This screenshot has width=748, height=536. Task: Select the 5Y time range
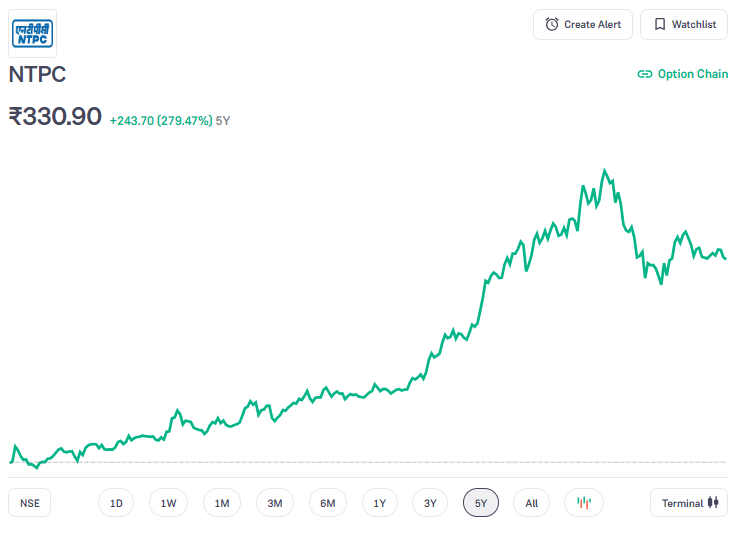481,503
